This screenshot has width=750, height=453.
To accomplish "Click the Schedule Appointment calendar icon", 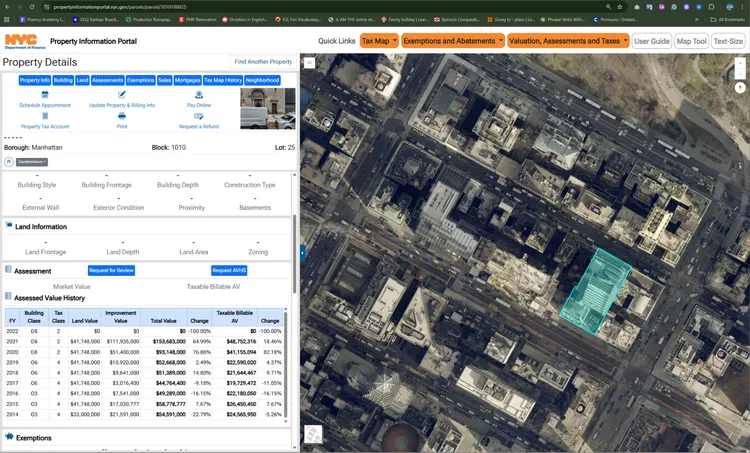I will (45, 95).
